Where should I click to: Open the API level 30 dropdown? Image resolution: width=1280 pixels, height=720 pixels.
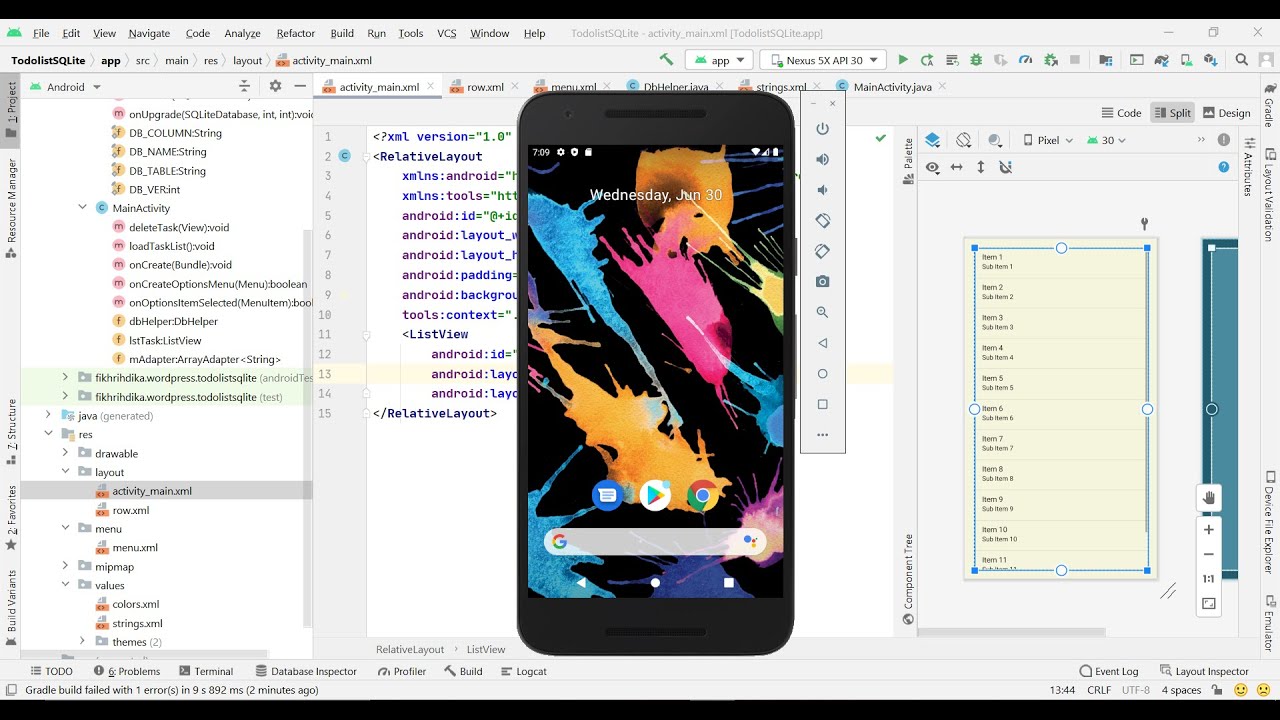coord(1106,140)
